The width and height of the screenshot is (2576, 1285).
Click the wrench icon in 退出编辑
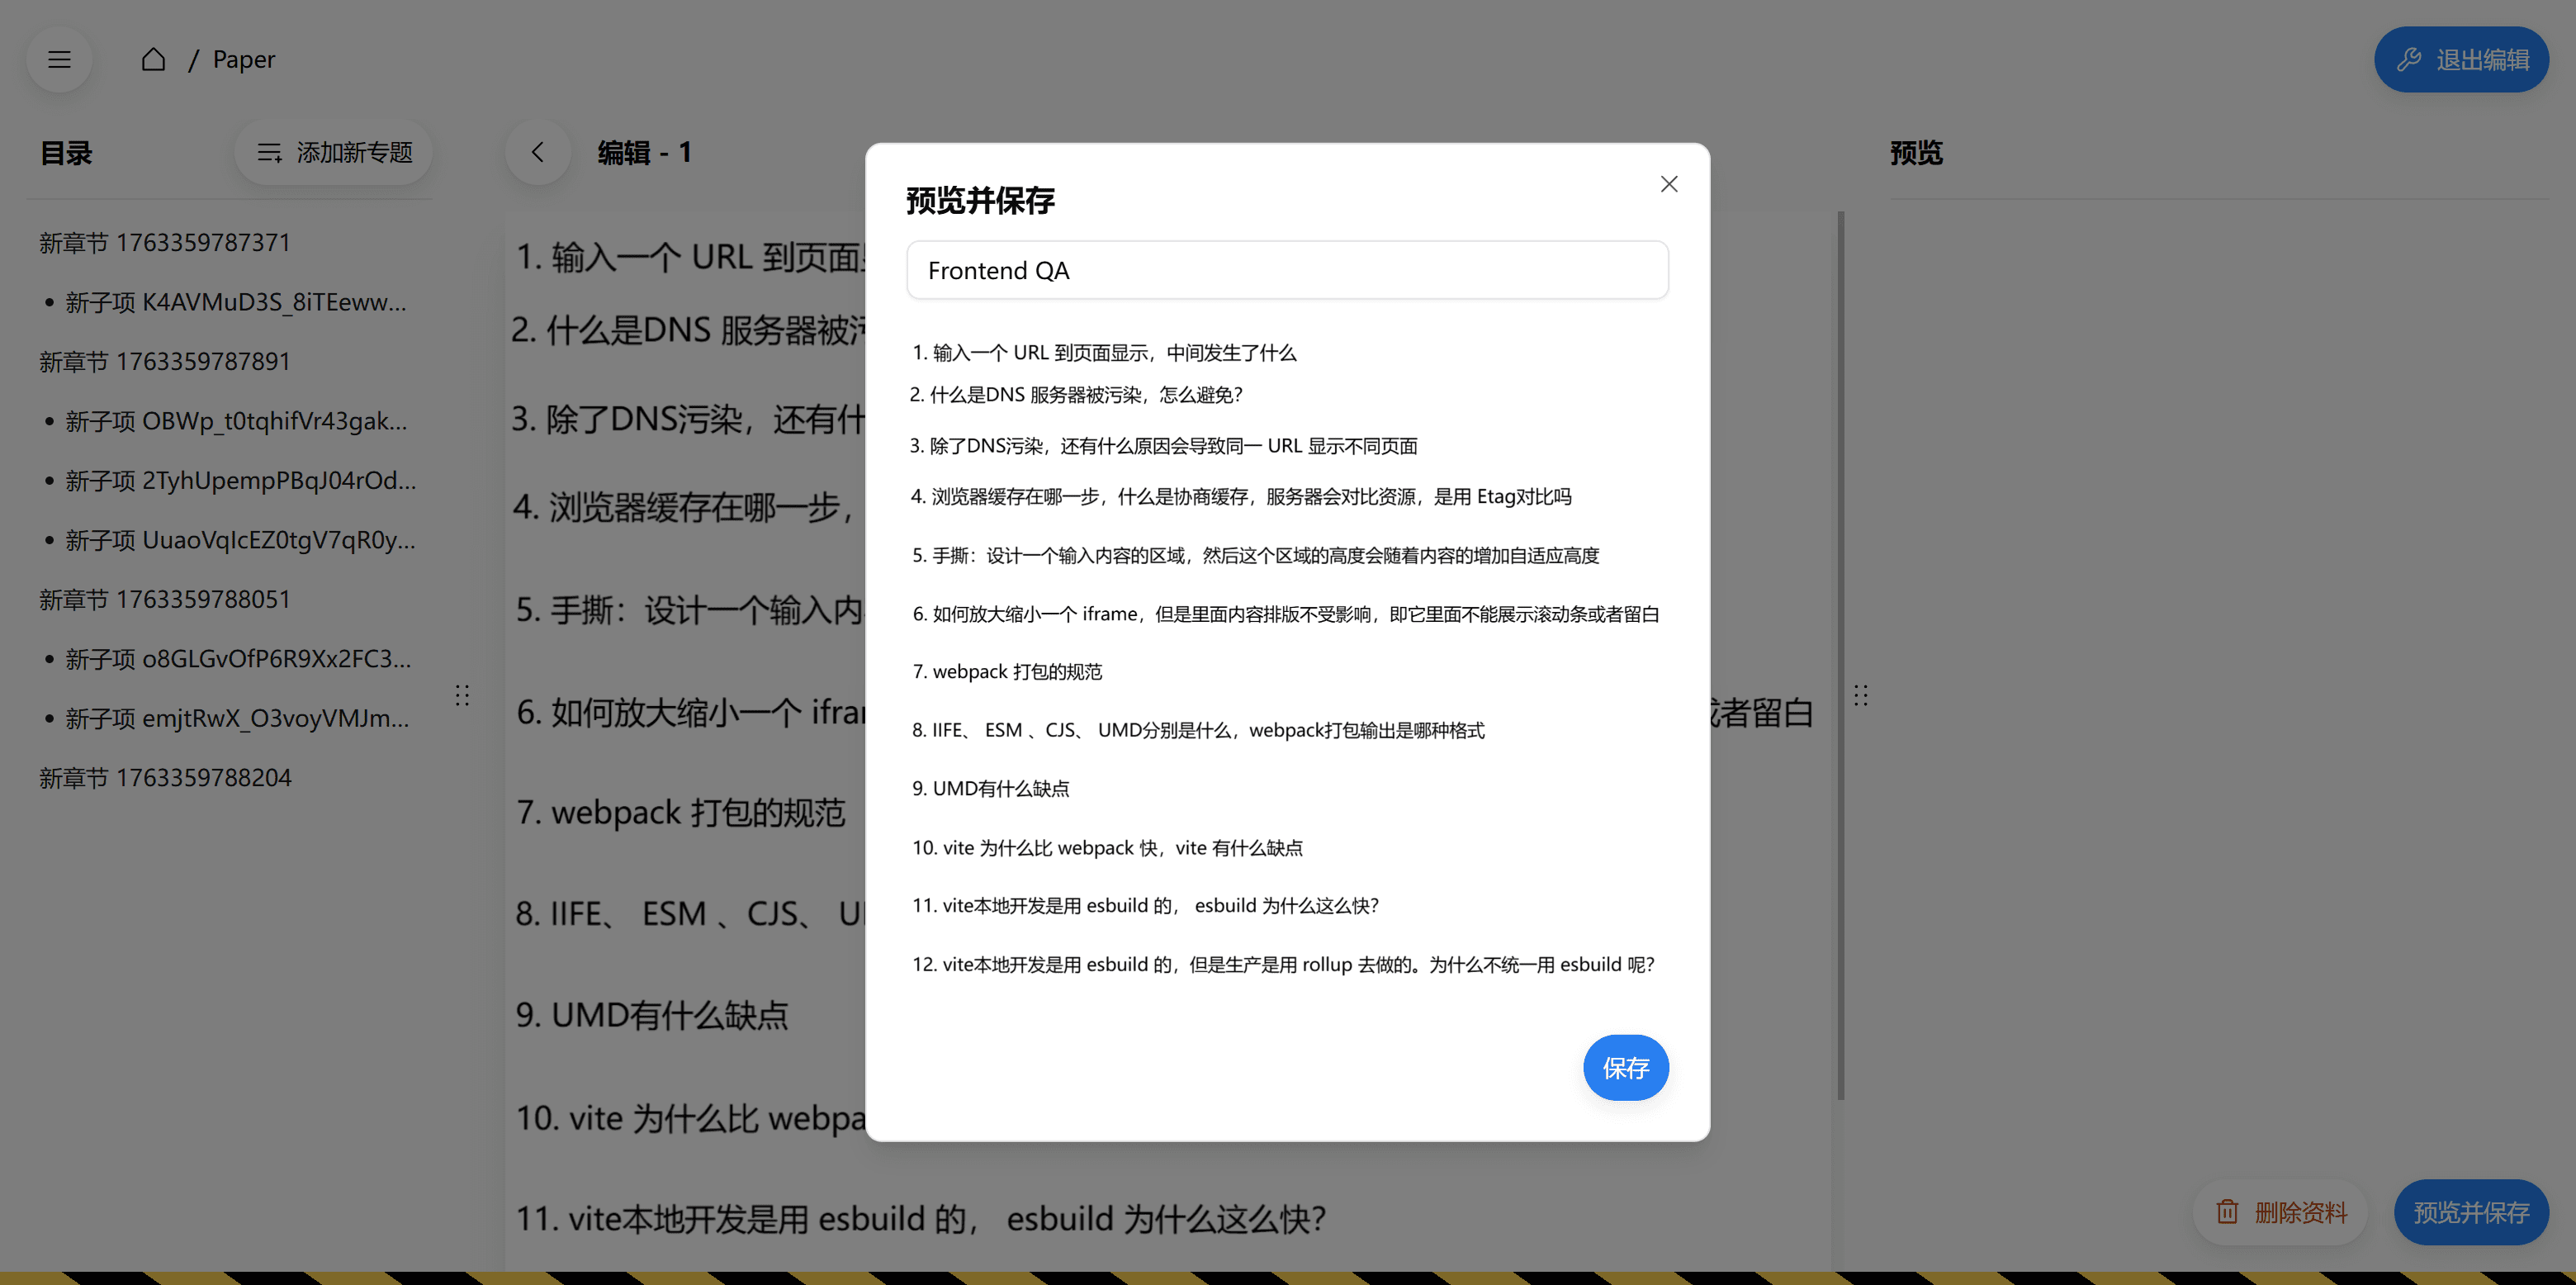[x=2409, y=60]
